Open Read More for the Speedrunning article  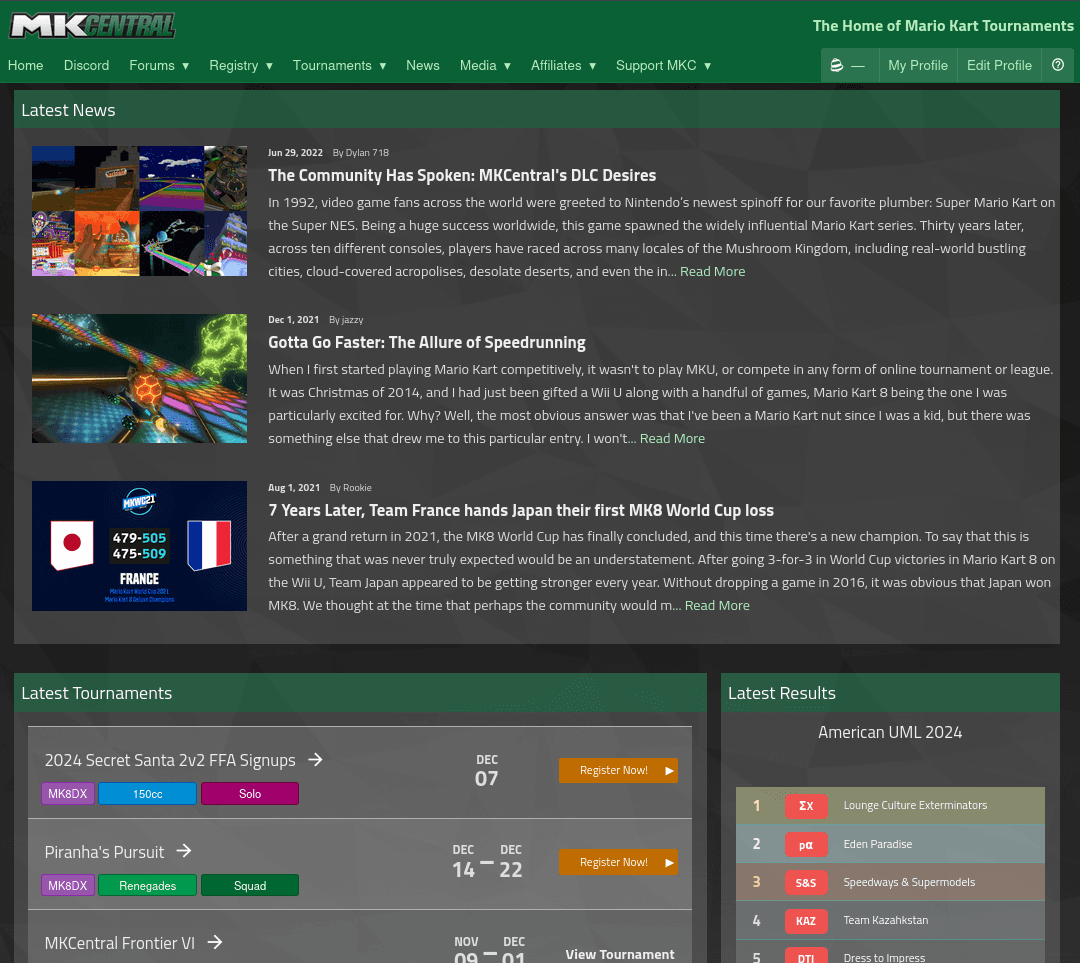(x=672, y=439)
